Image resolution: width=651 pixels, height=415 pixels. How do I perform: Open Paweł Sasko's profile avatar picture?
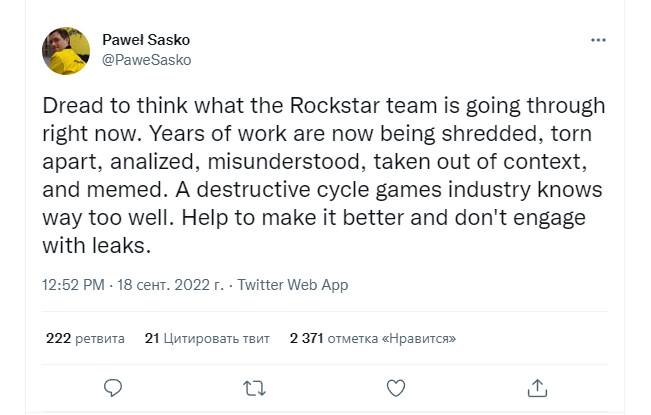(x=66, y=50)
